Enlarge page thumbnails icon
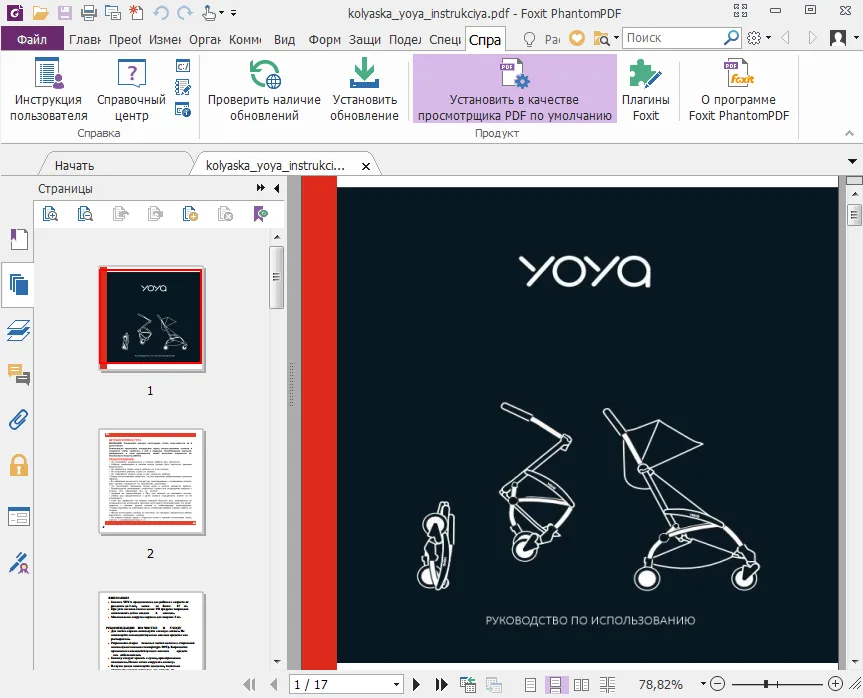 [x=51, y=214]
